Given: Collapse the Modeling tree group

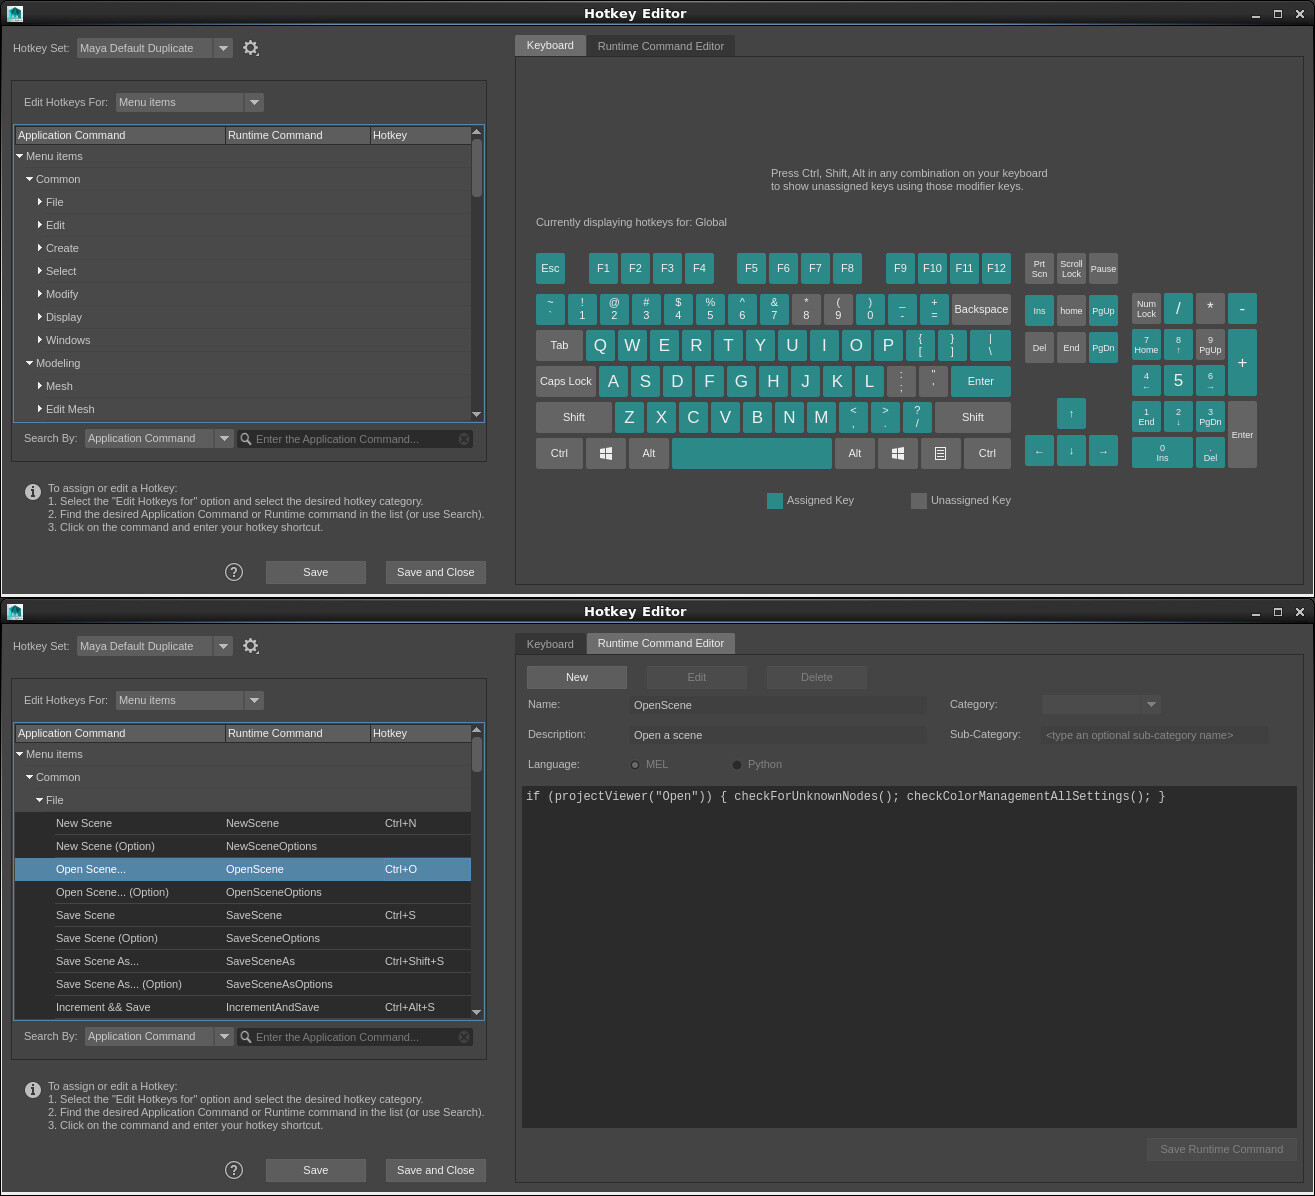Looking at the screenshot, I should pos(30,363).
